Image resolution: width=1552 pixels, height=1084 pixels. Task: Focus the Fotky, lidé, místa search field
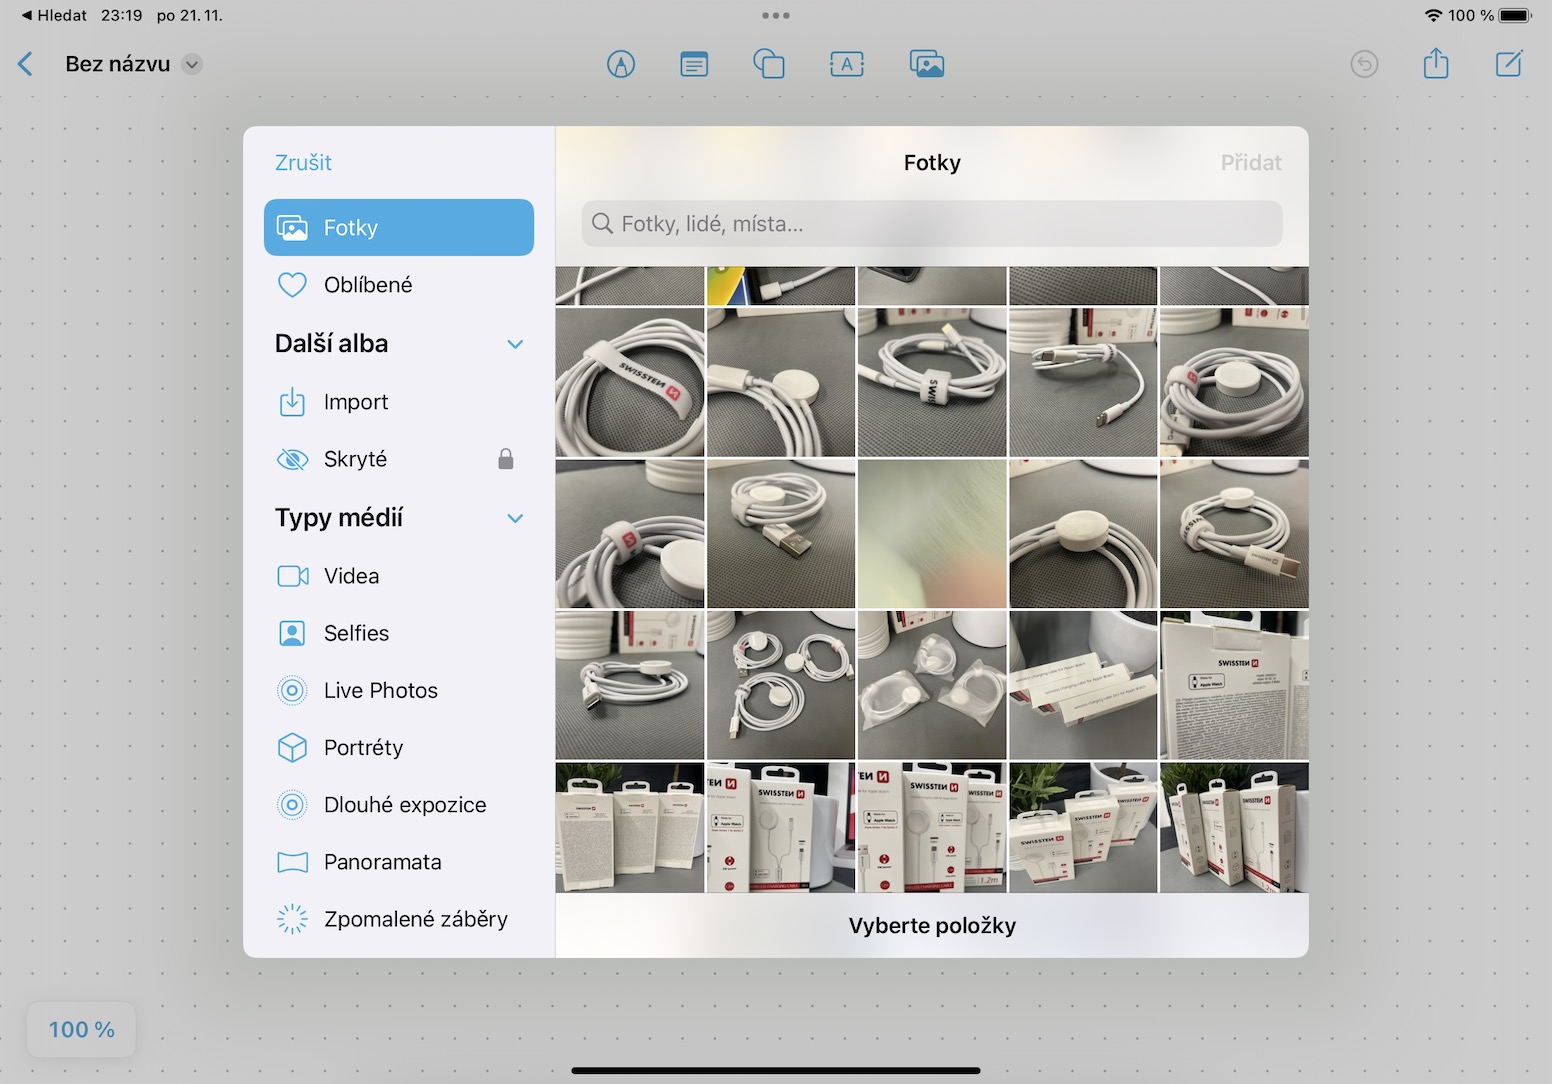pos(932,224)
